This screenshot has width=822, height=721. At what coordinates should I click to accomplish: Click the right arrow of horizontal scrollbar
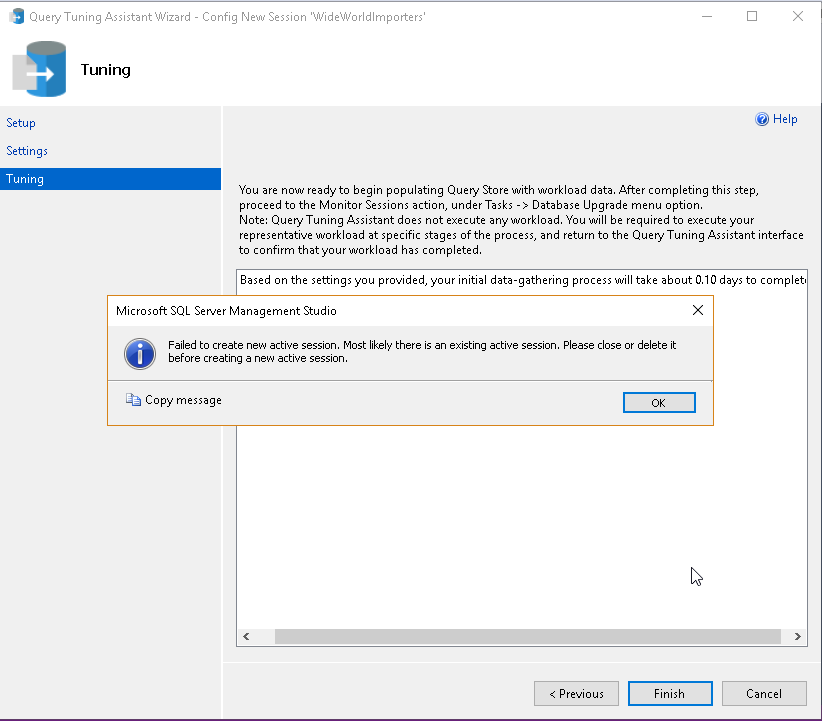point(797,637)
